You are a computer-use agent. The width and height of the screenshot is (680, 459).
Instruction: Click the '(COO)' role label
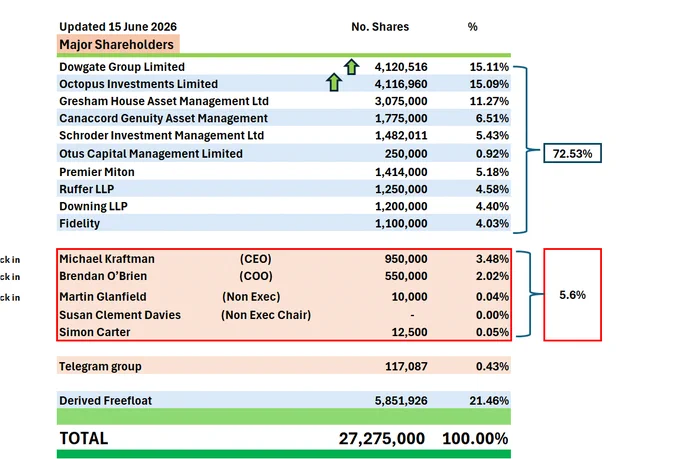[x=256, y=276]
